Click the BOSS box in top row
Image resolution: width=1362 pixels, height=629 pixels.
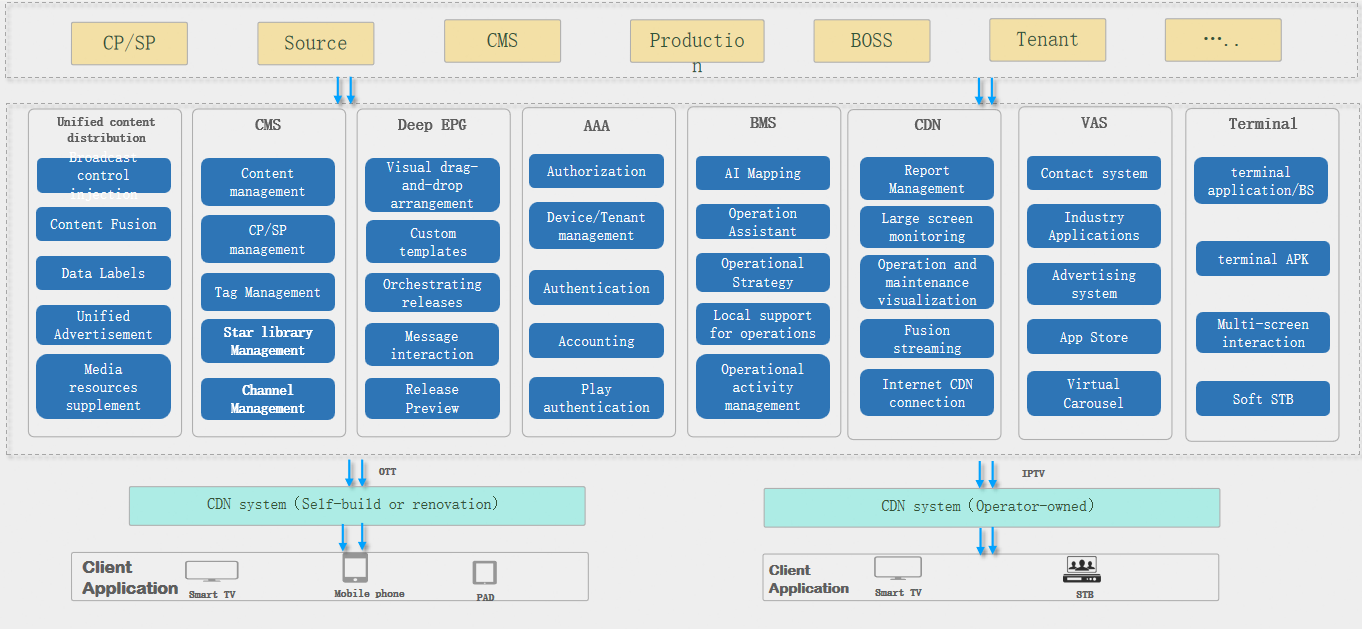(x=871, y=41)
